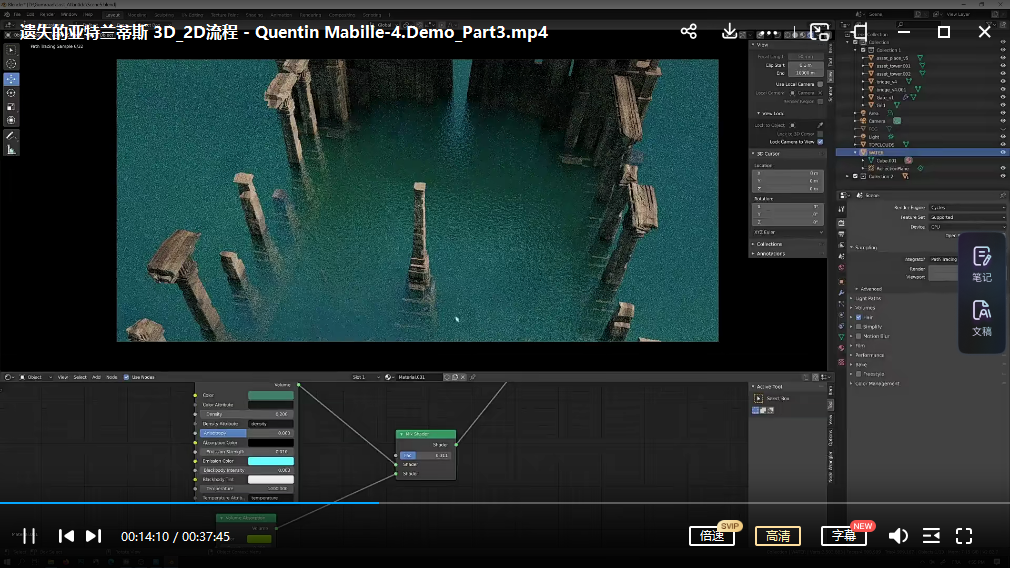The width and height of the screenshot is (1010, 568).
Task: Collapse the Mix Shader node header
Action: tap(402, 434)
